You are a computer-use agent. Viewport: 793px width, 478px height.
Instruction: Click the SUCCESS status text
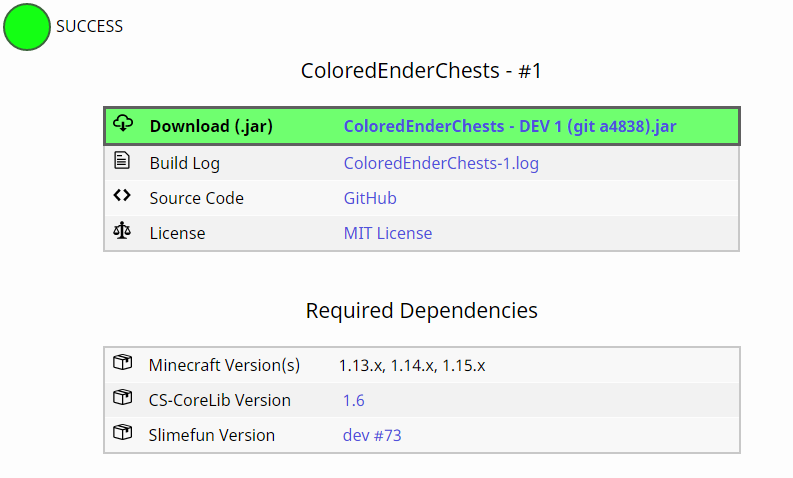pos(90,27)
